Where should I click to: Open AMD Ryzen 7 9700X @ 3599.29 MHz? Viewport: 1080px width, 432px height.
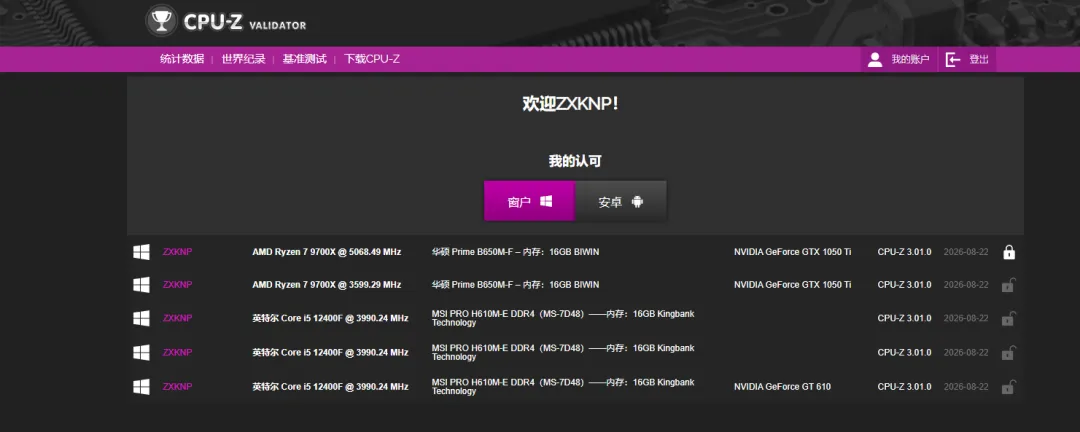pyautogui.click(x=326, y=285)
